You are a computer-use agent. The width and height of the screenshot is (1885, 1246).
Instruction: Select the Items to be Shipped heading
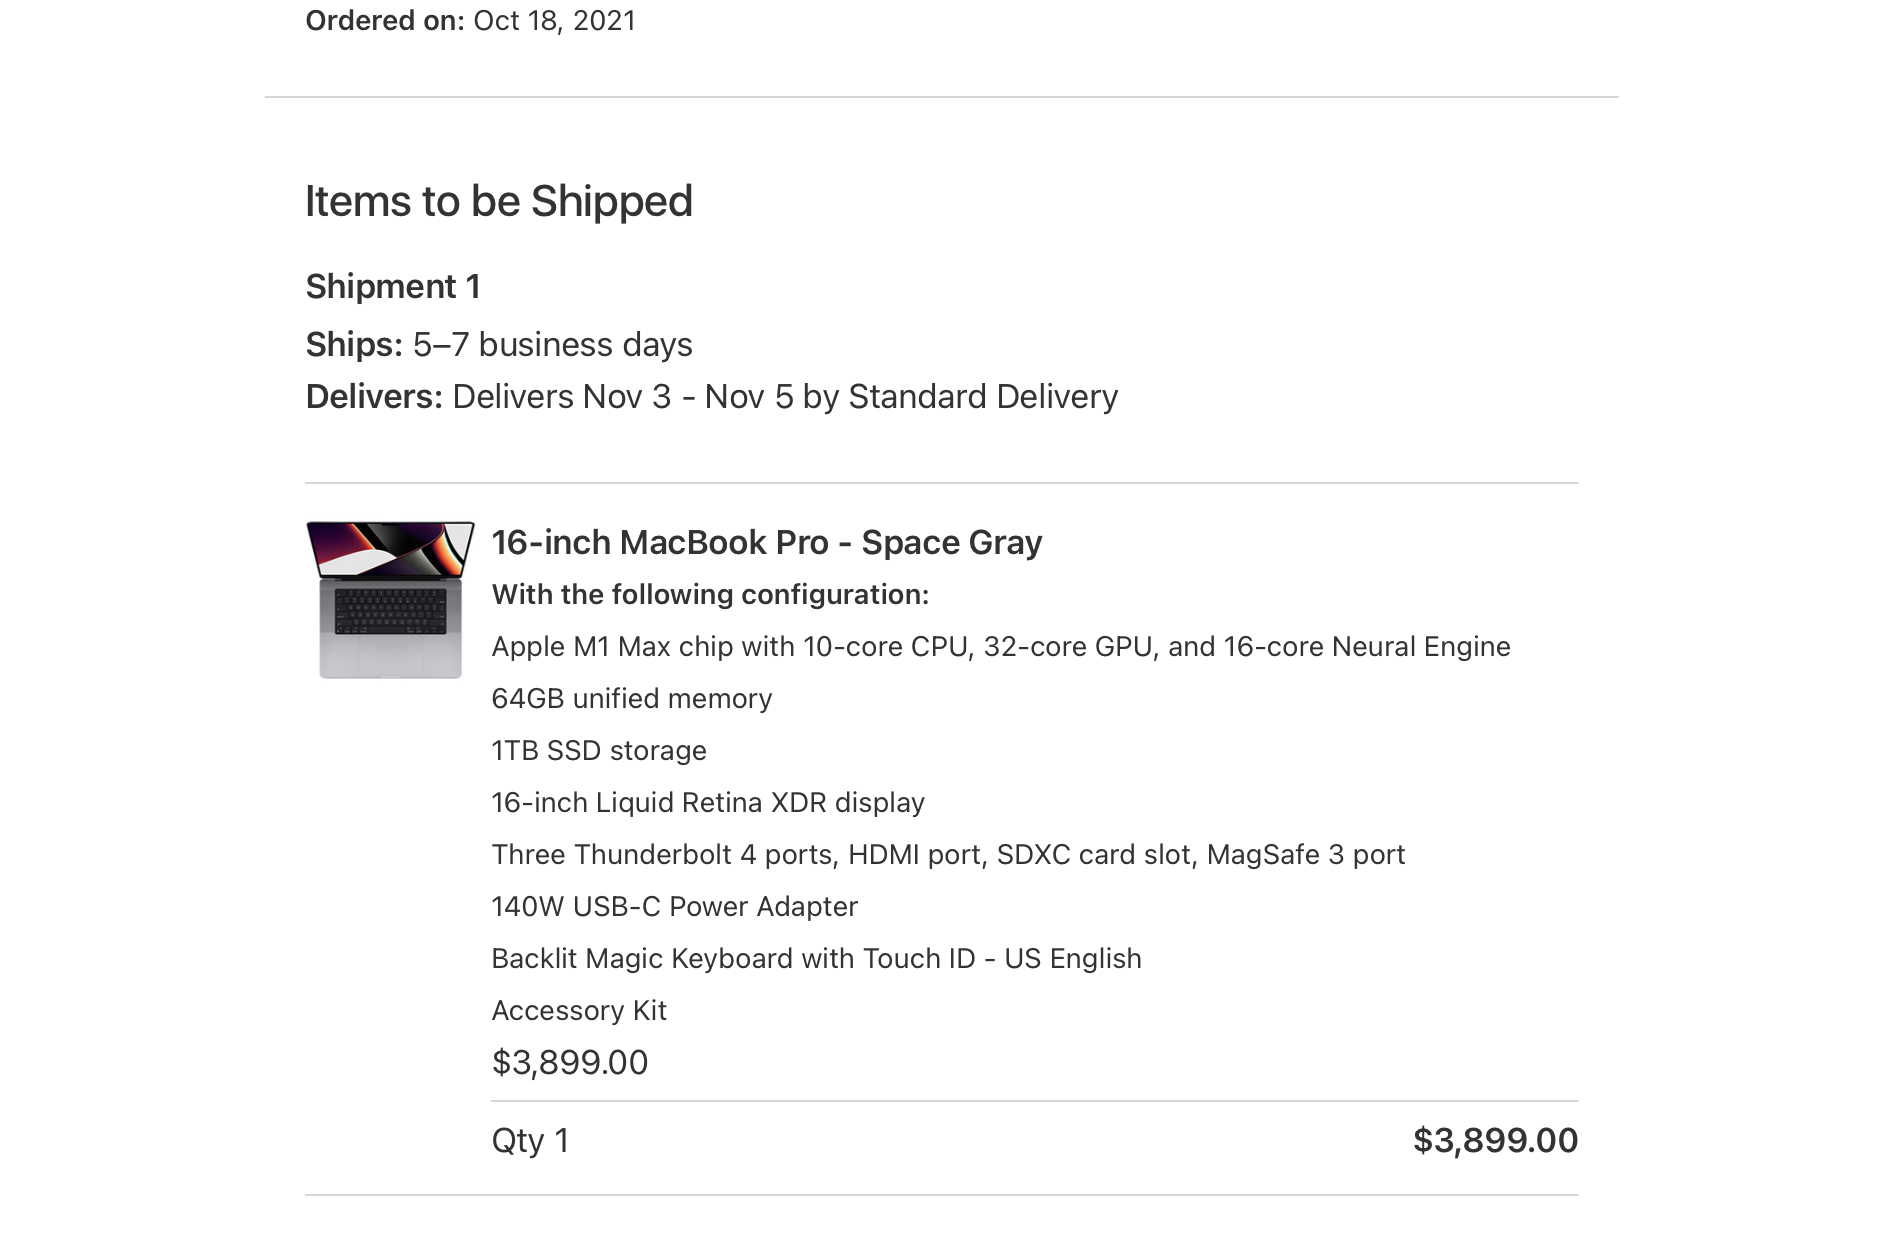click(498, 201)
